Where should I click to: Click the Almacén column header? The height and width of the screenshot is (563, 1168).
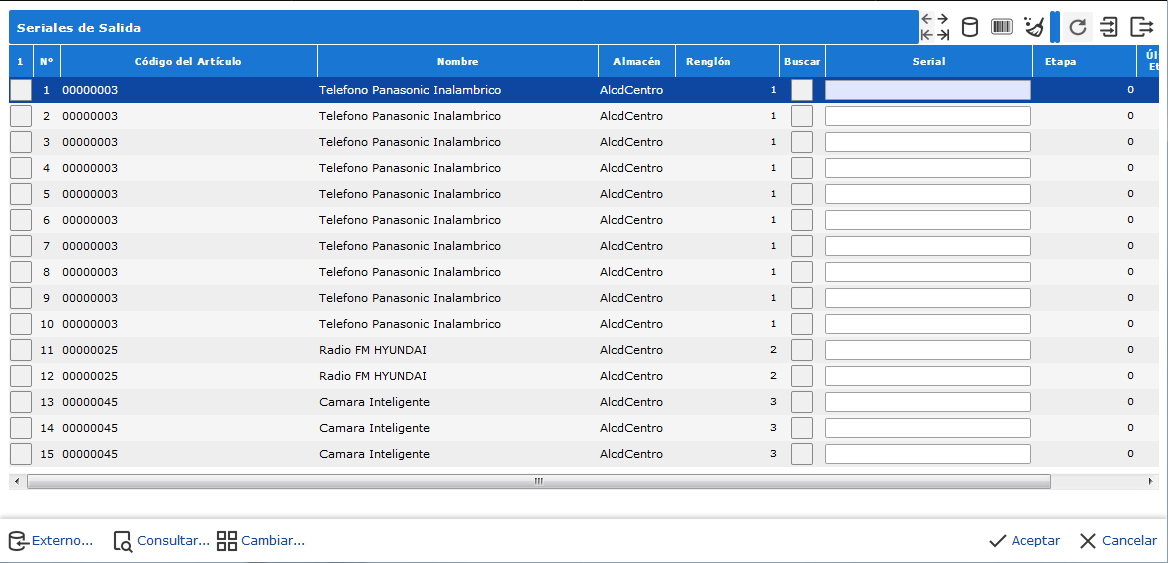click(636, 61)
